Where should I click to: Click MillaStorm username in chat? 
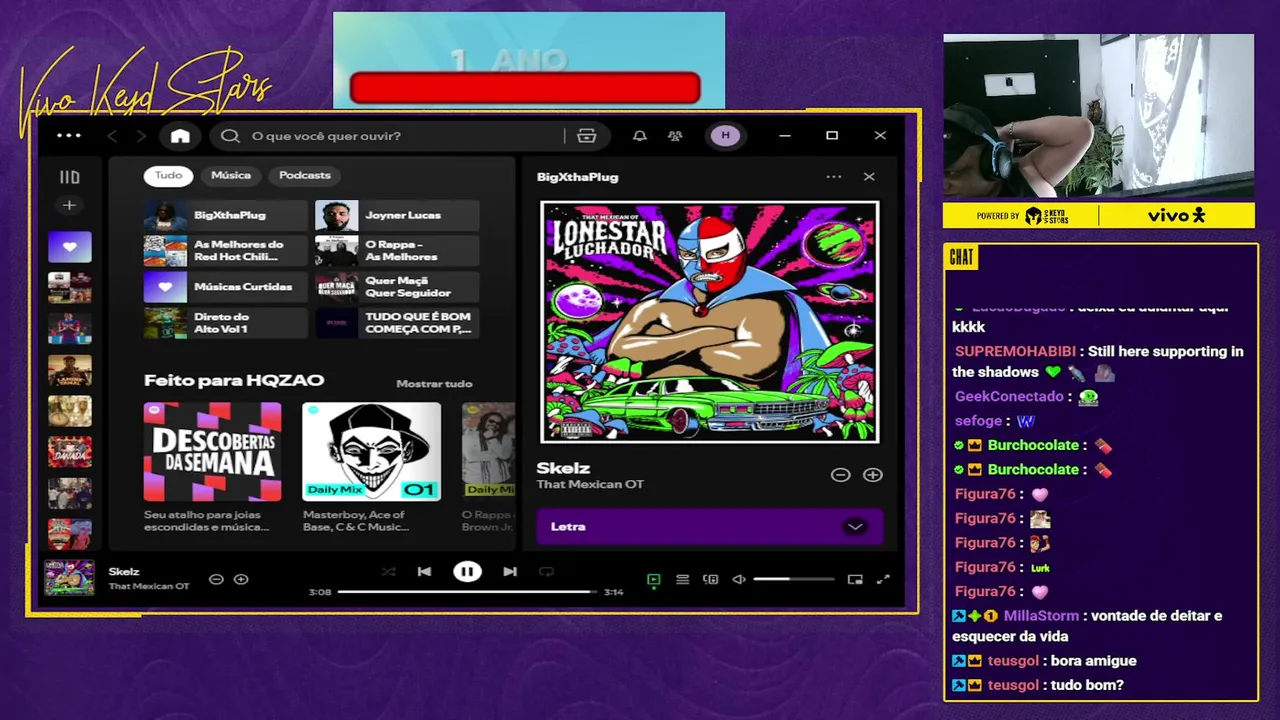(1042, 616)
